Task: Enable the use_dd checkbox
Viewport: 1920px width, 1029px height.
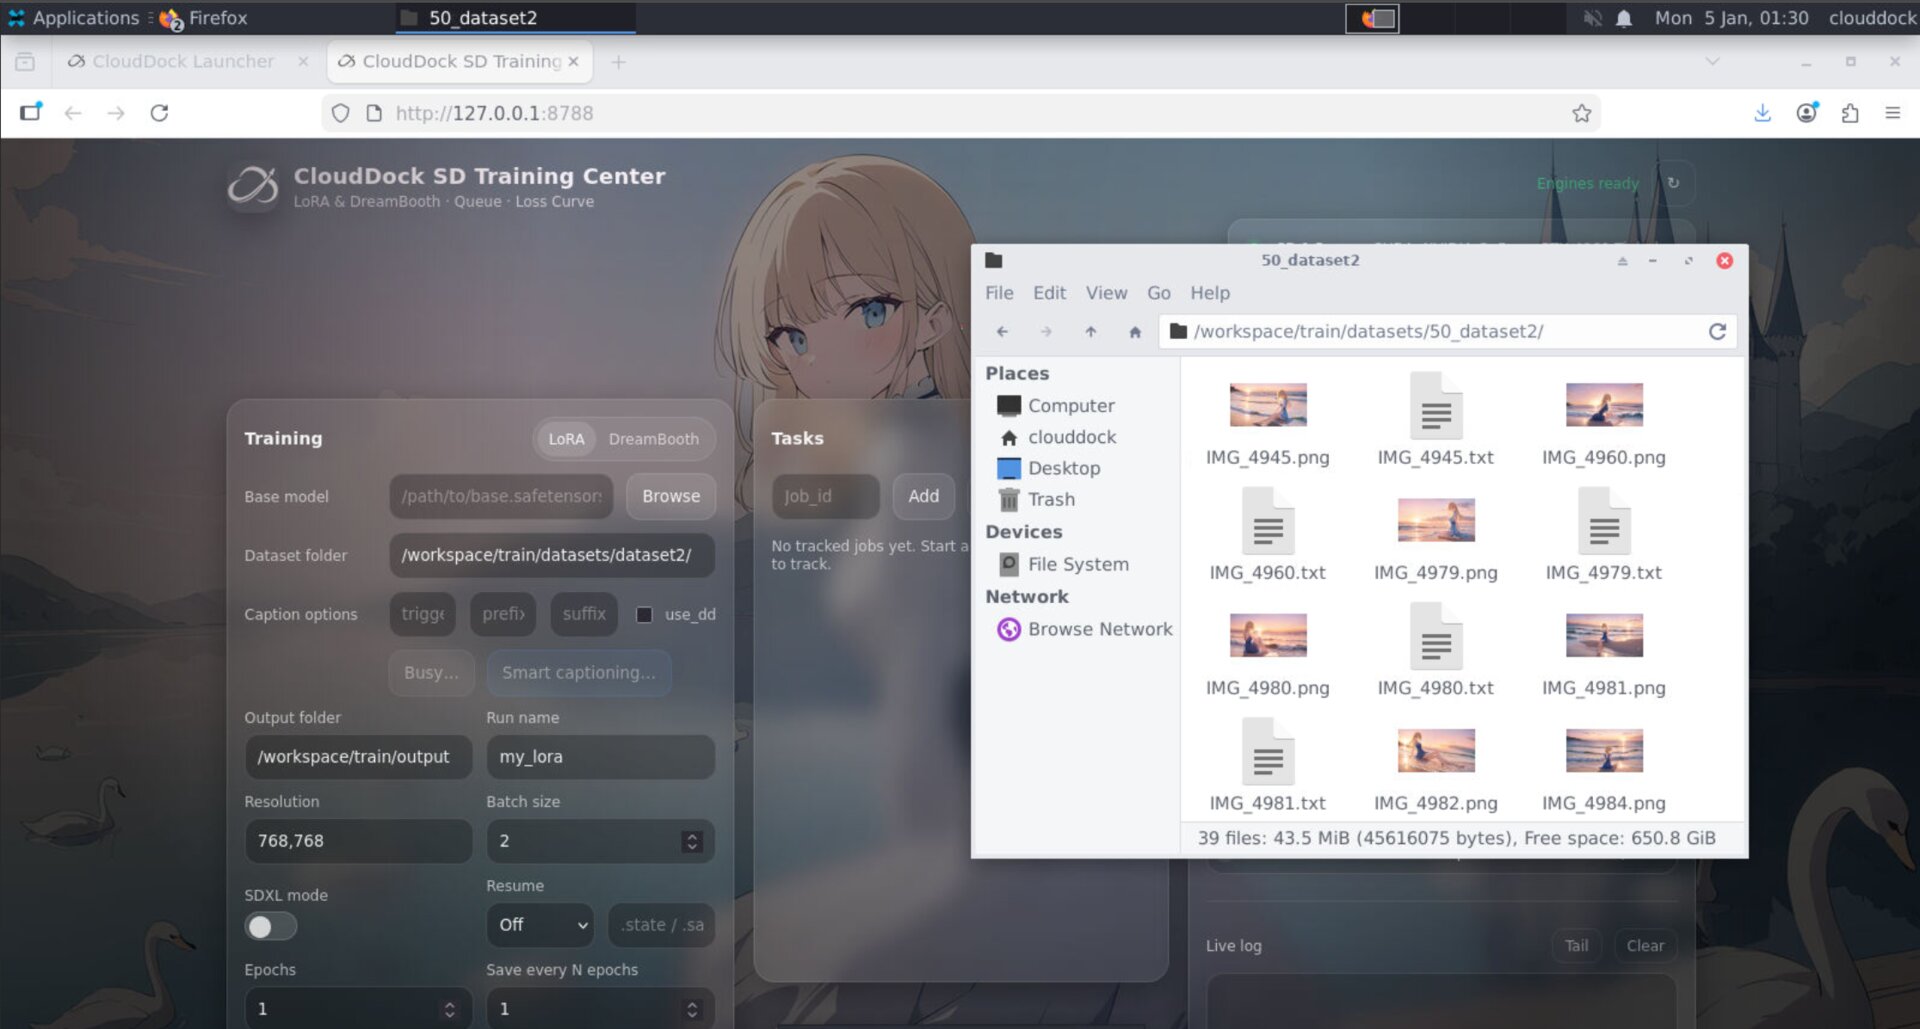Action: [x=645, y=615]
